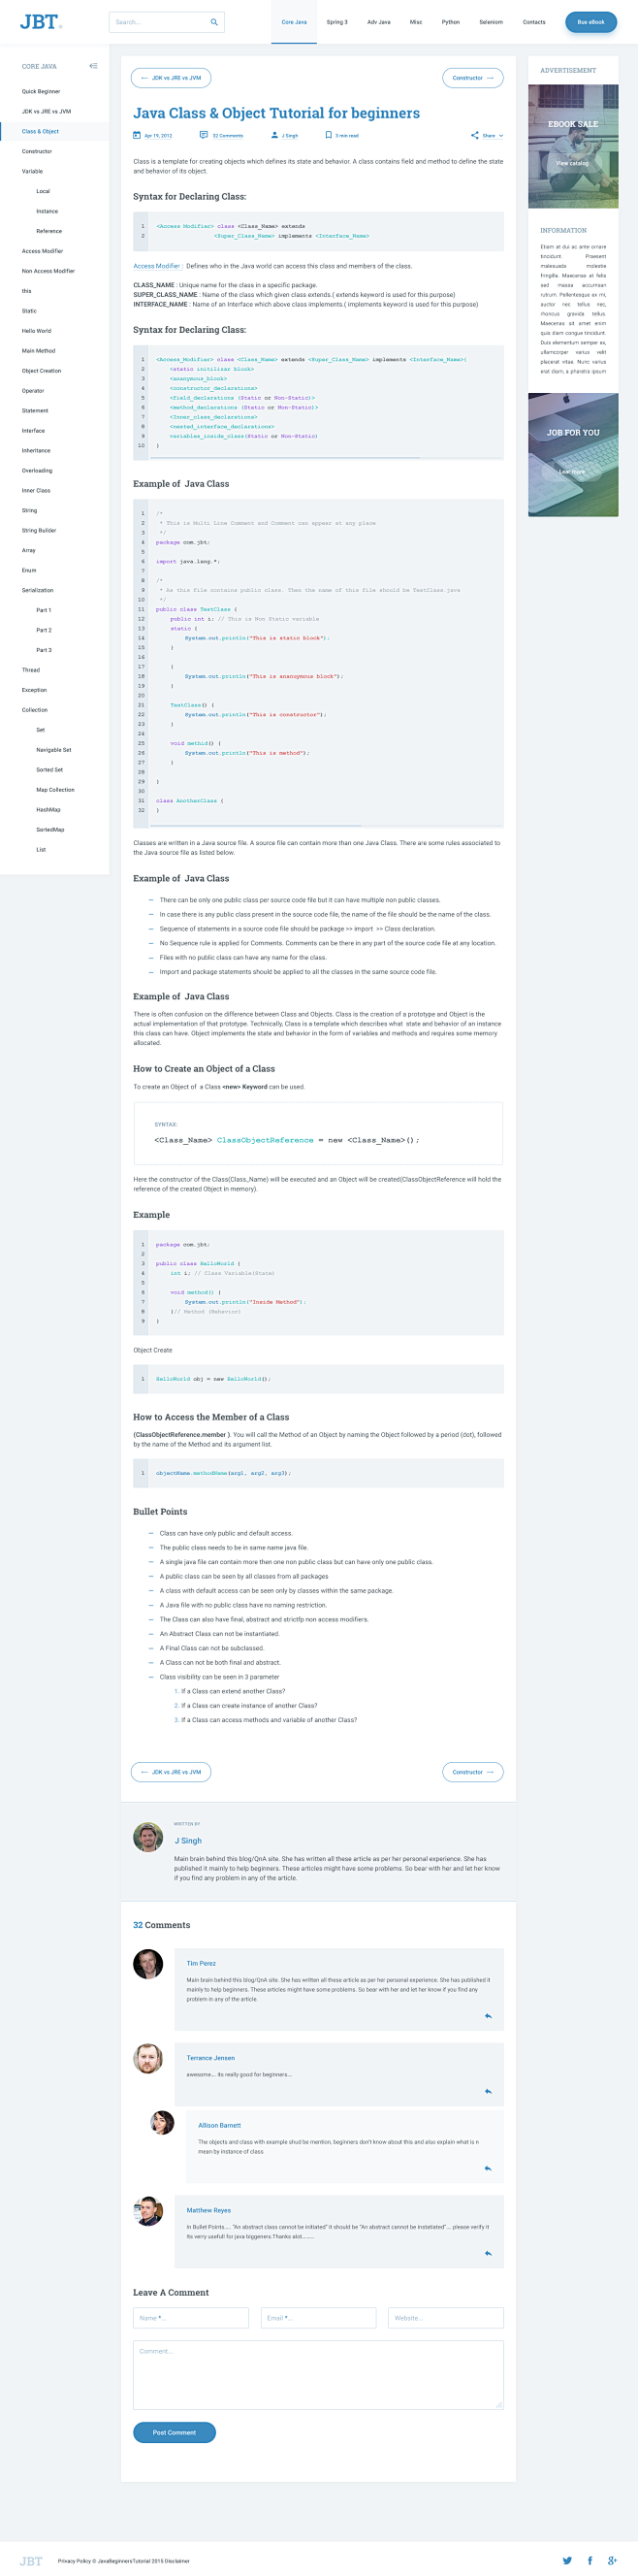Click the Share icon below the title

(475, 135)
